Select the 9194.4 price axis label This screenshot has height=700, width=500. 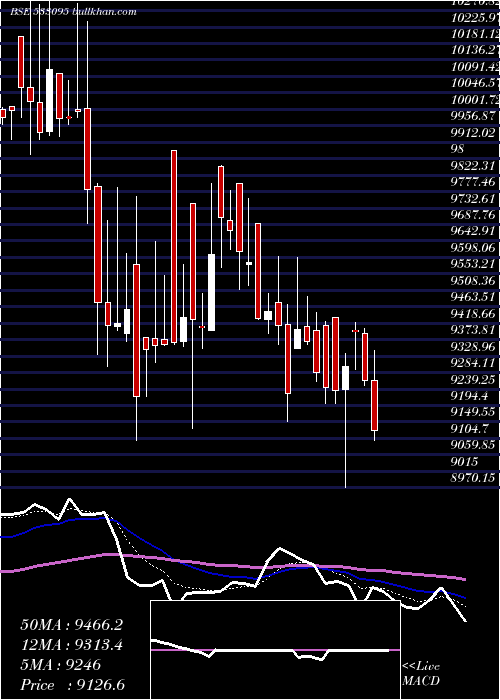point(471,396)
